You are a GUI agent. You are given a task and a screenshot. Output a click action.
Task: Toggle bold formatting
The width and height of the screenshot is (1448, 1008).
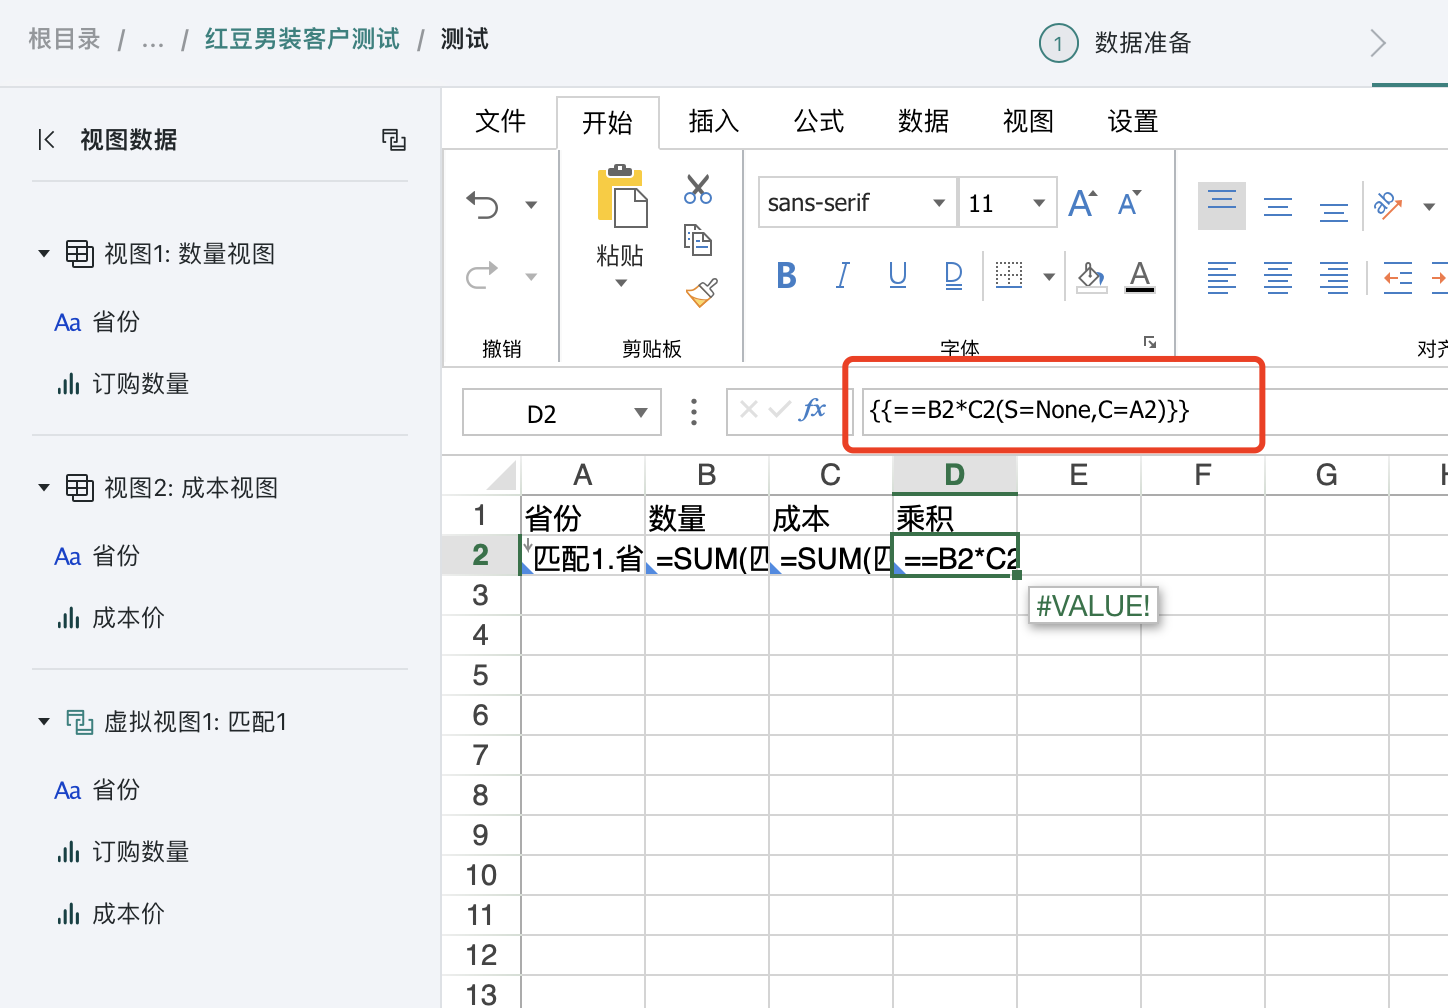click(x=787, y=275)
